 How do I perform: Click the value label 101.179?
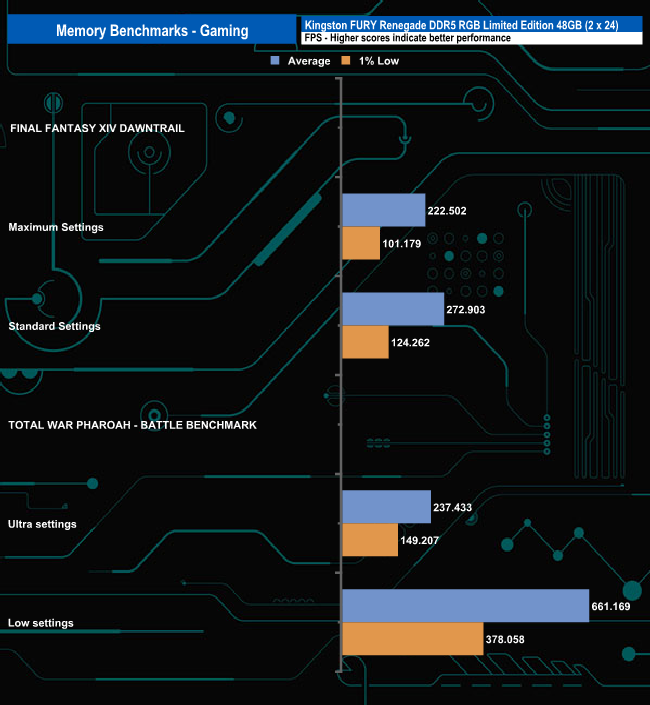(401, 244)
